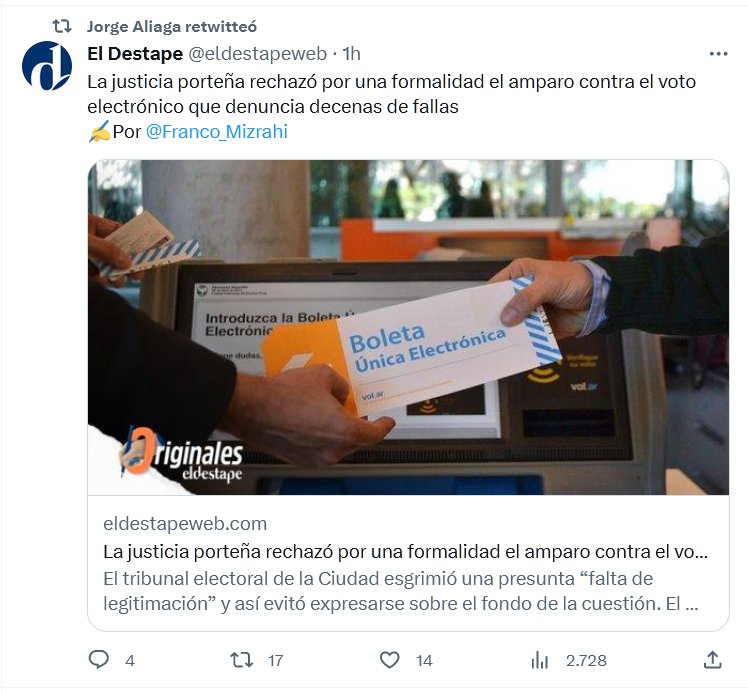The image size is (748, 692).
Task: Click the retweet indicator icon beside Jorge Aliaga
Action: click(62, 26)
